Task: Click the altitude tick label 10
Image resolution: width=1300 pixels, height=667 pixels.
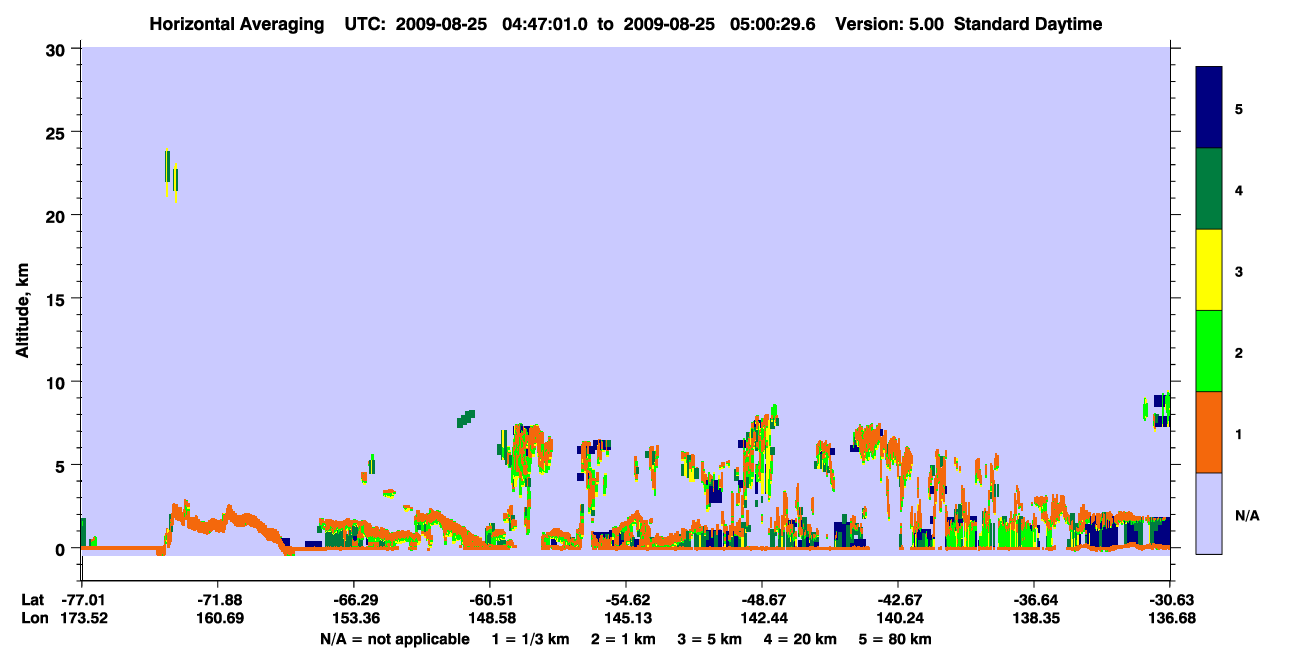Action: [x=57, y=382]
